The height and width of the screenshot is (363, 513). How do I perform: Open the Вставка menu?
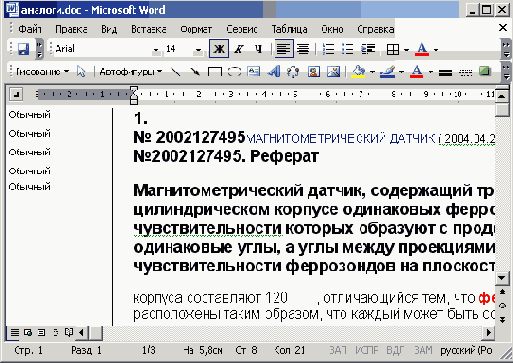148,29
